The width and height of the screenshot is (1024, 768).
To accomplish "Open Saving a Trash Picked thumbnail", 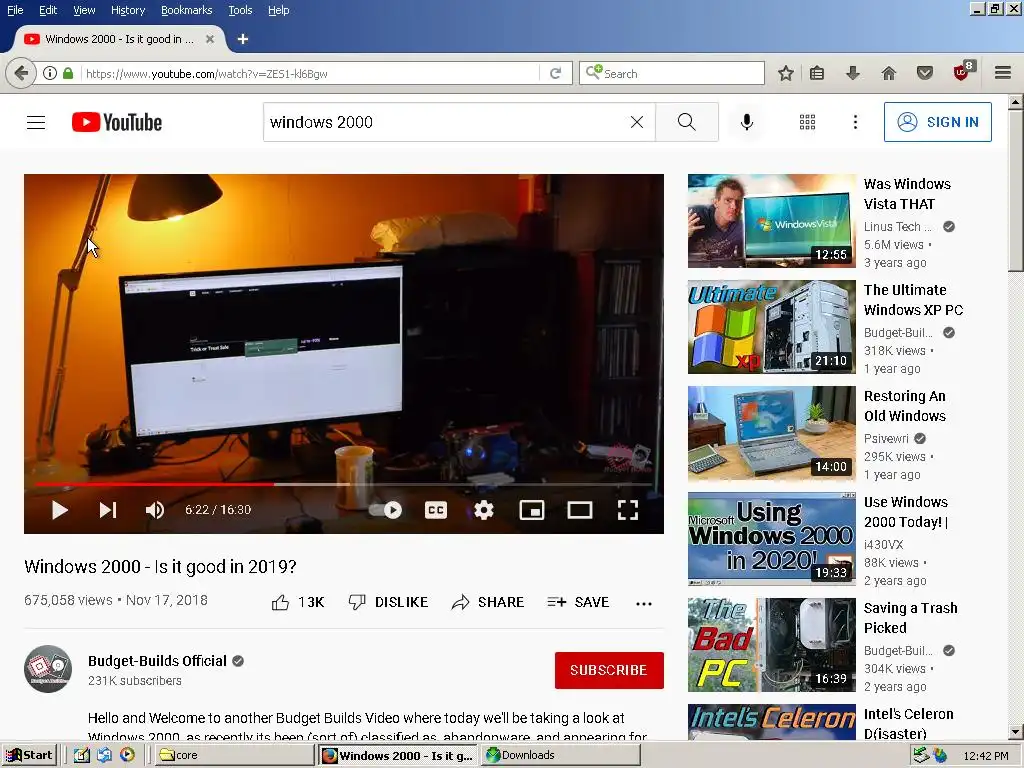I will coord(771,645).
